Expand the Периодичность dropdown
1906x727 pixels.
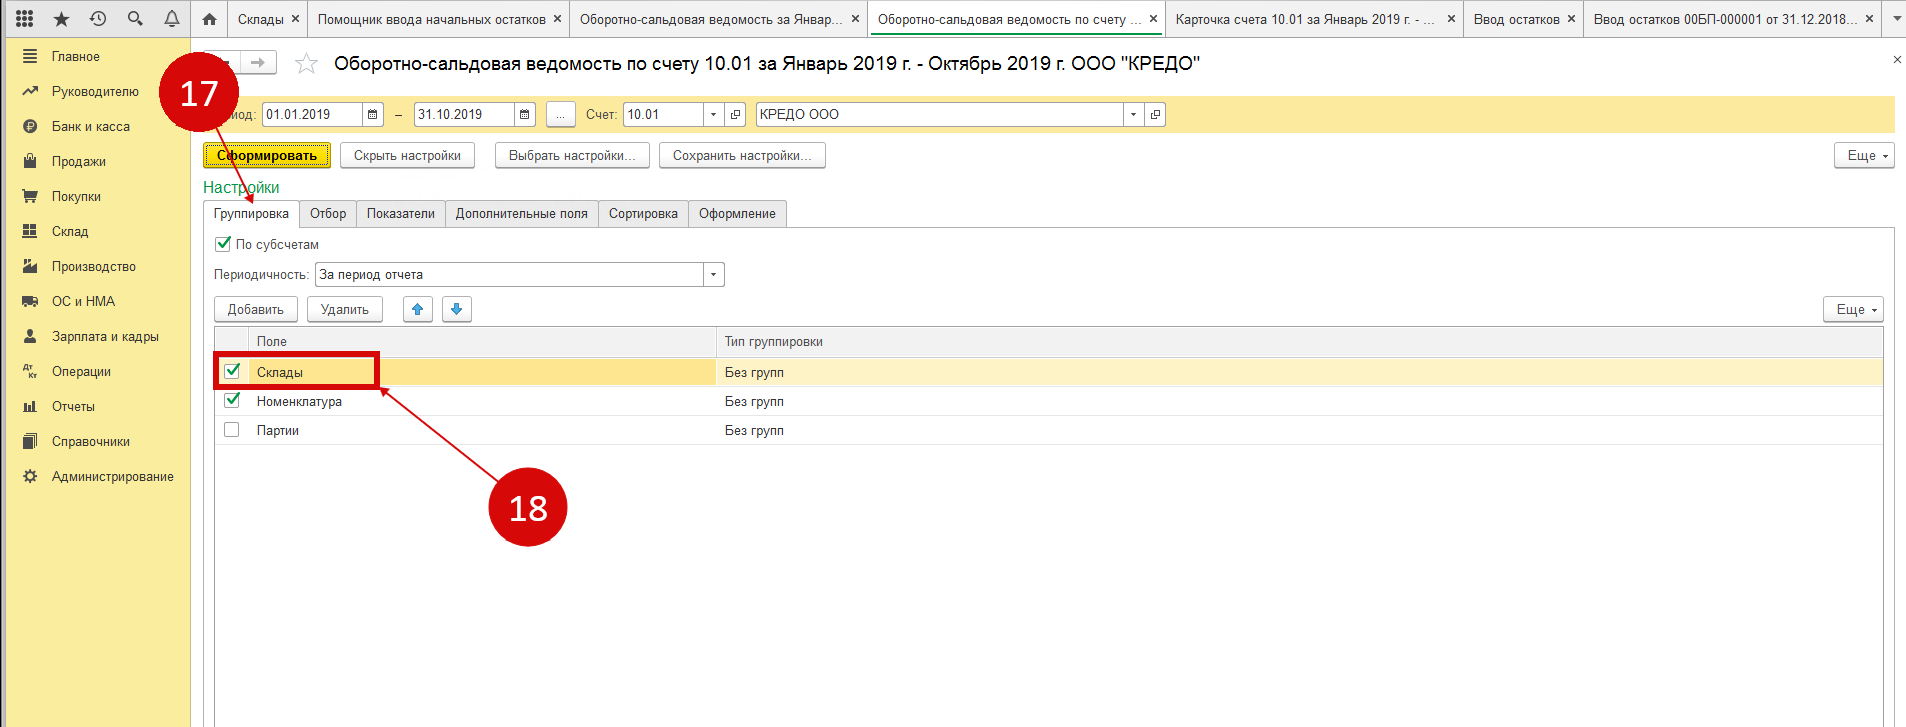(714, 275)
